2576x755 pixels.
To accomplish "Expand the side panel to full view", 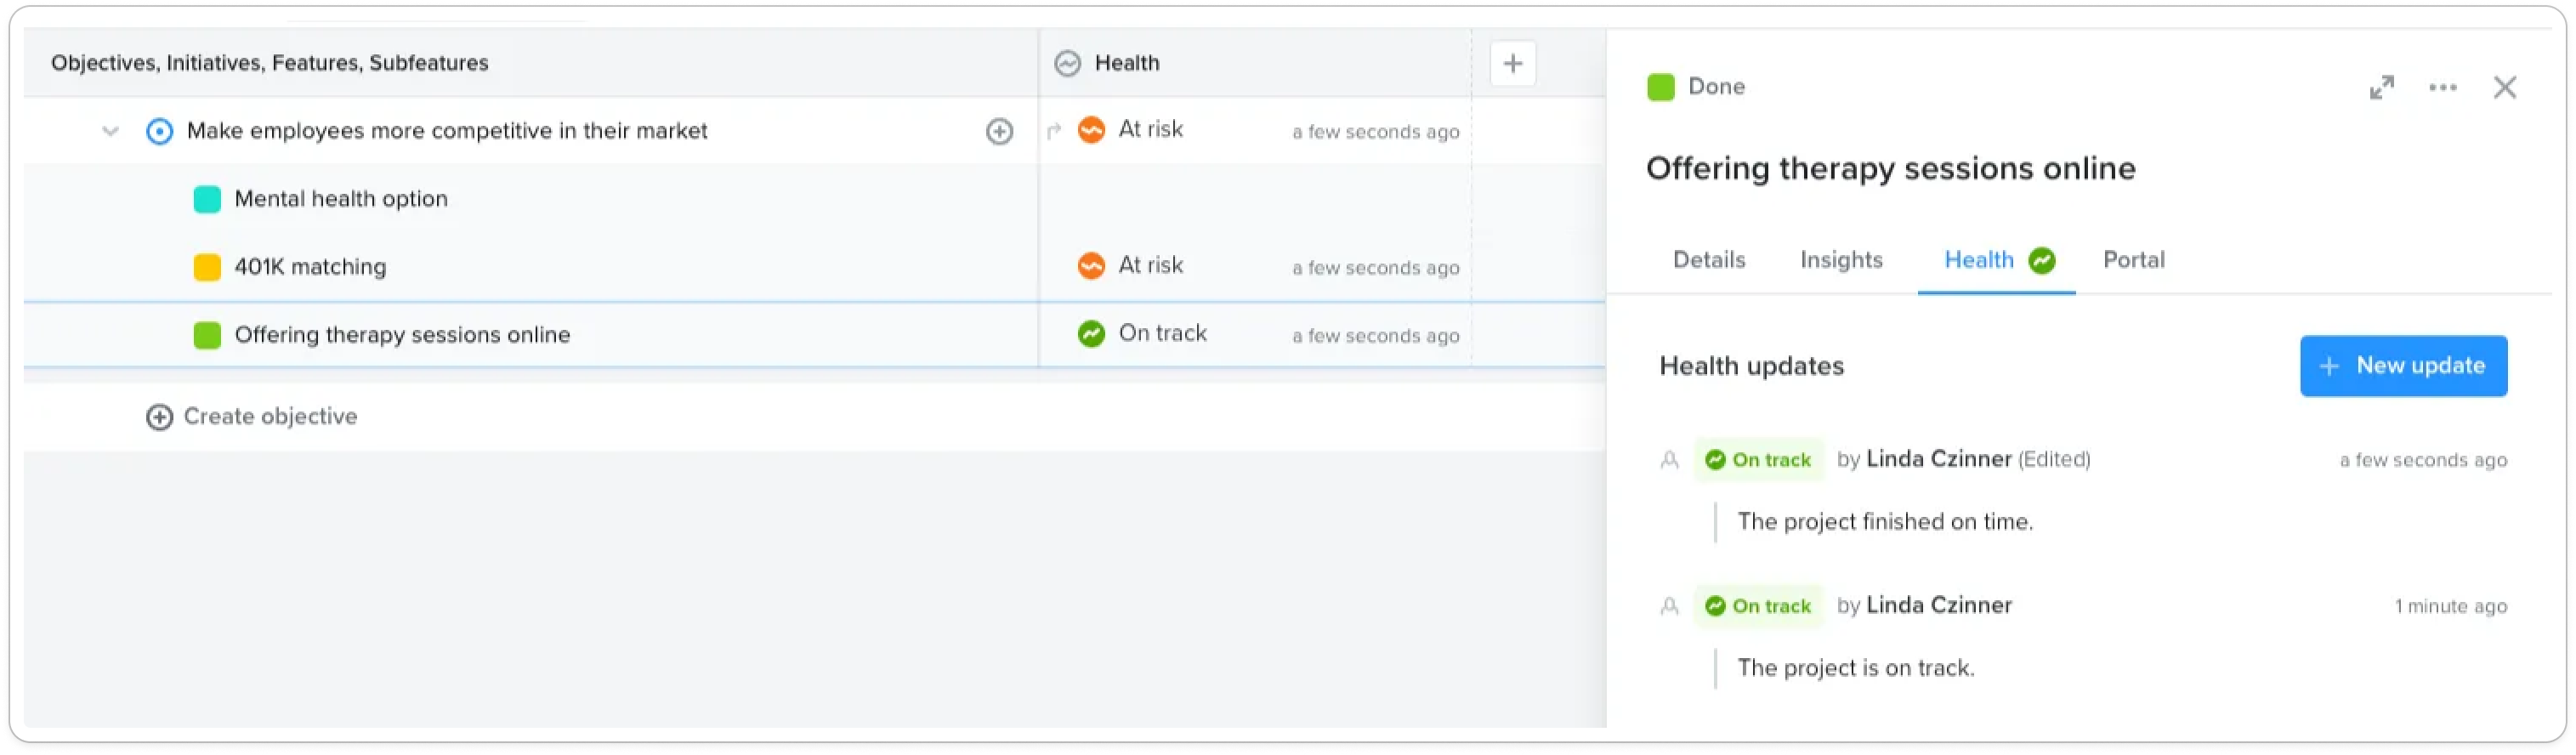I will coord(2381,87).
